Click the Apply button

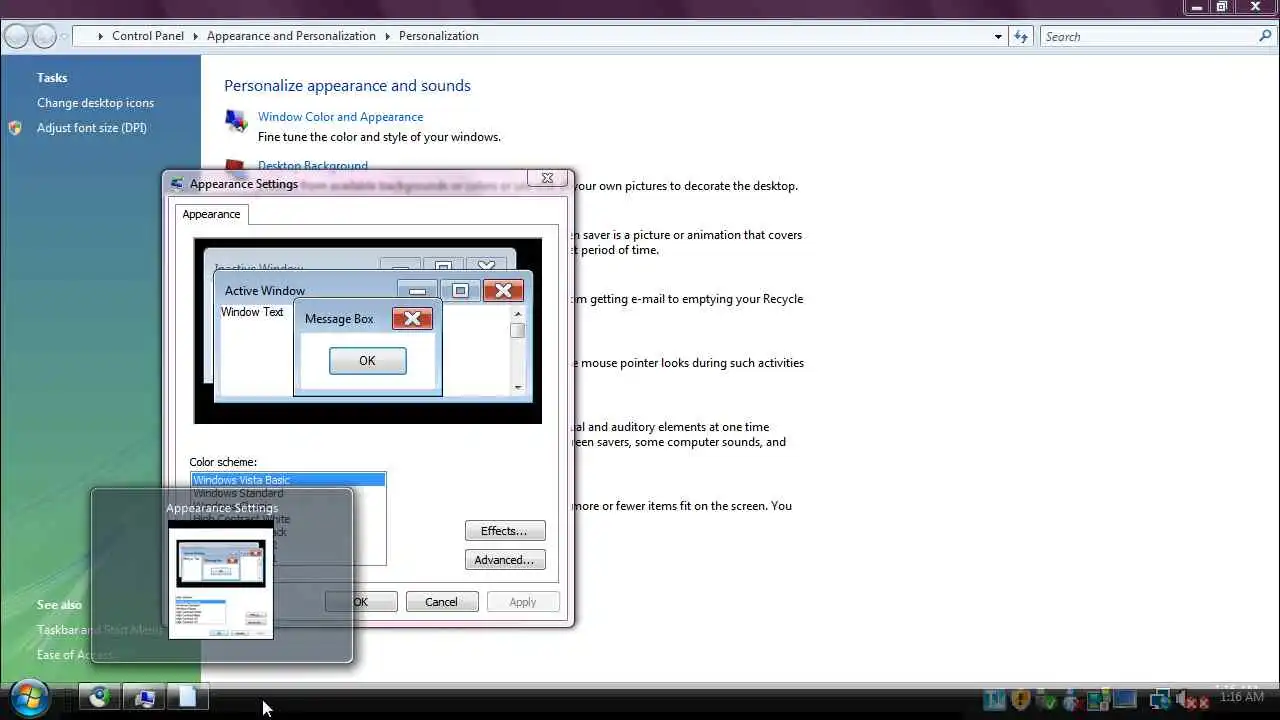523,602
